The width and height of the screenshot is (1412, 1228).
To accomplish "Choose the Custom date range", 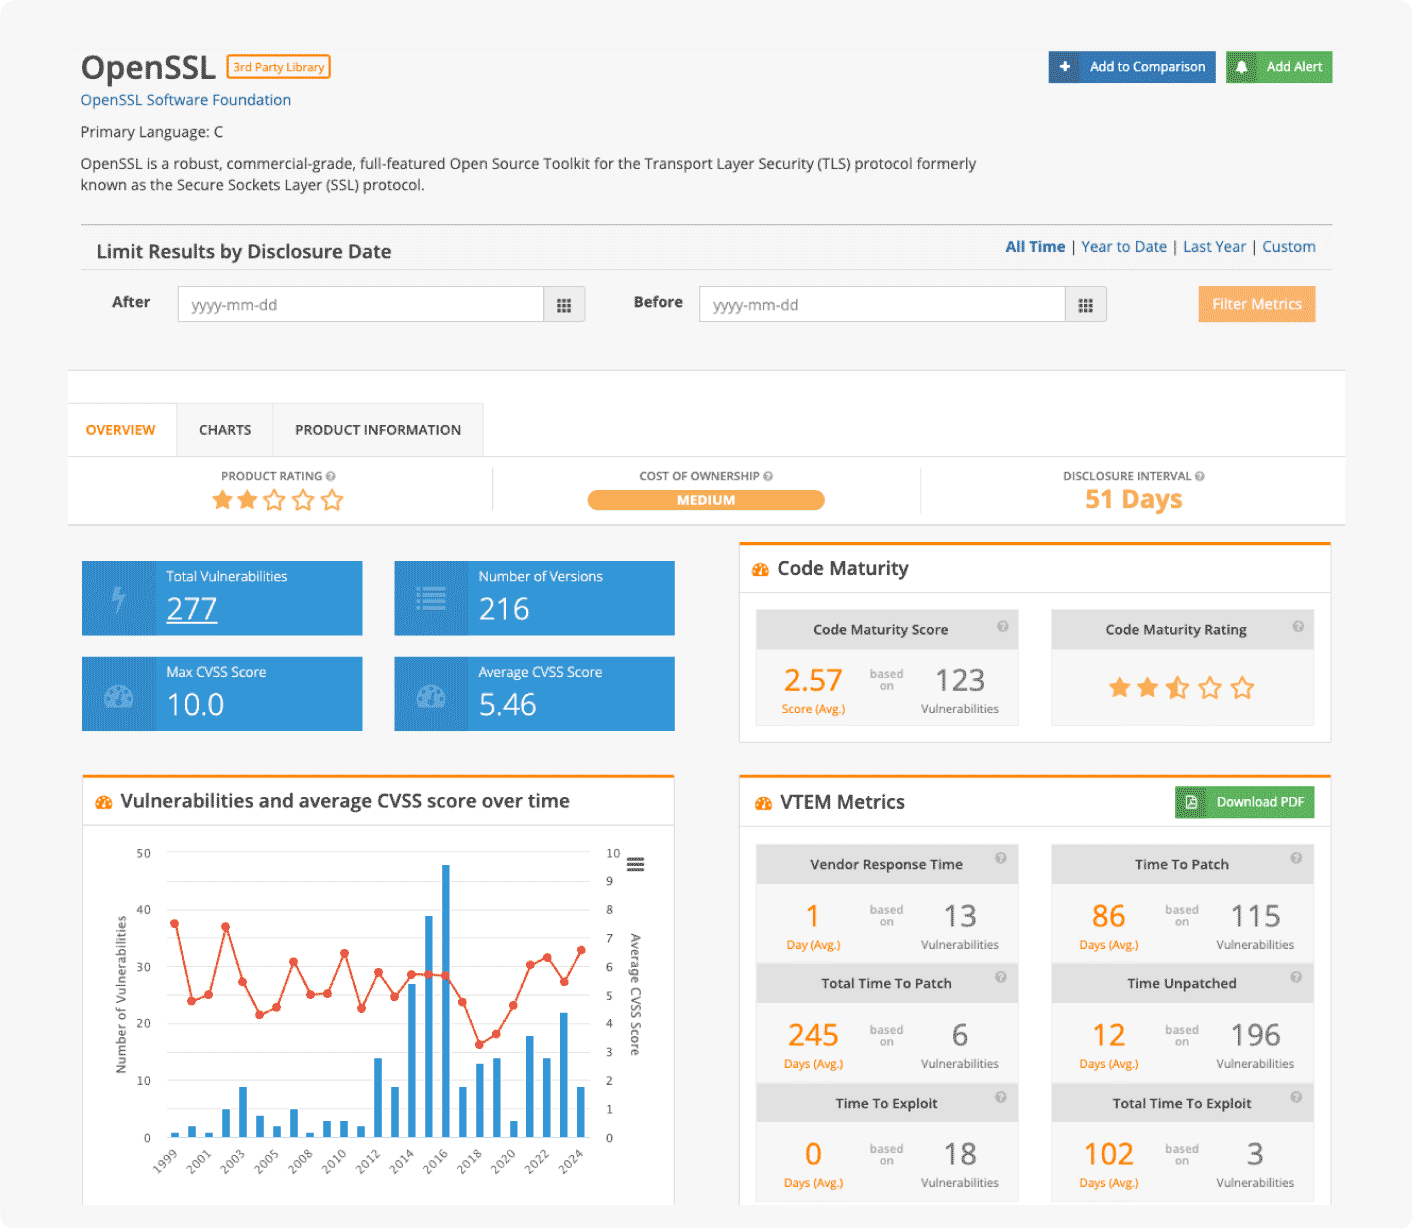I will pyautogui.click(x=1289, y=247).
